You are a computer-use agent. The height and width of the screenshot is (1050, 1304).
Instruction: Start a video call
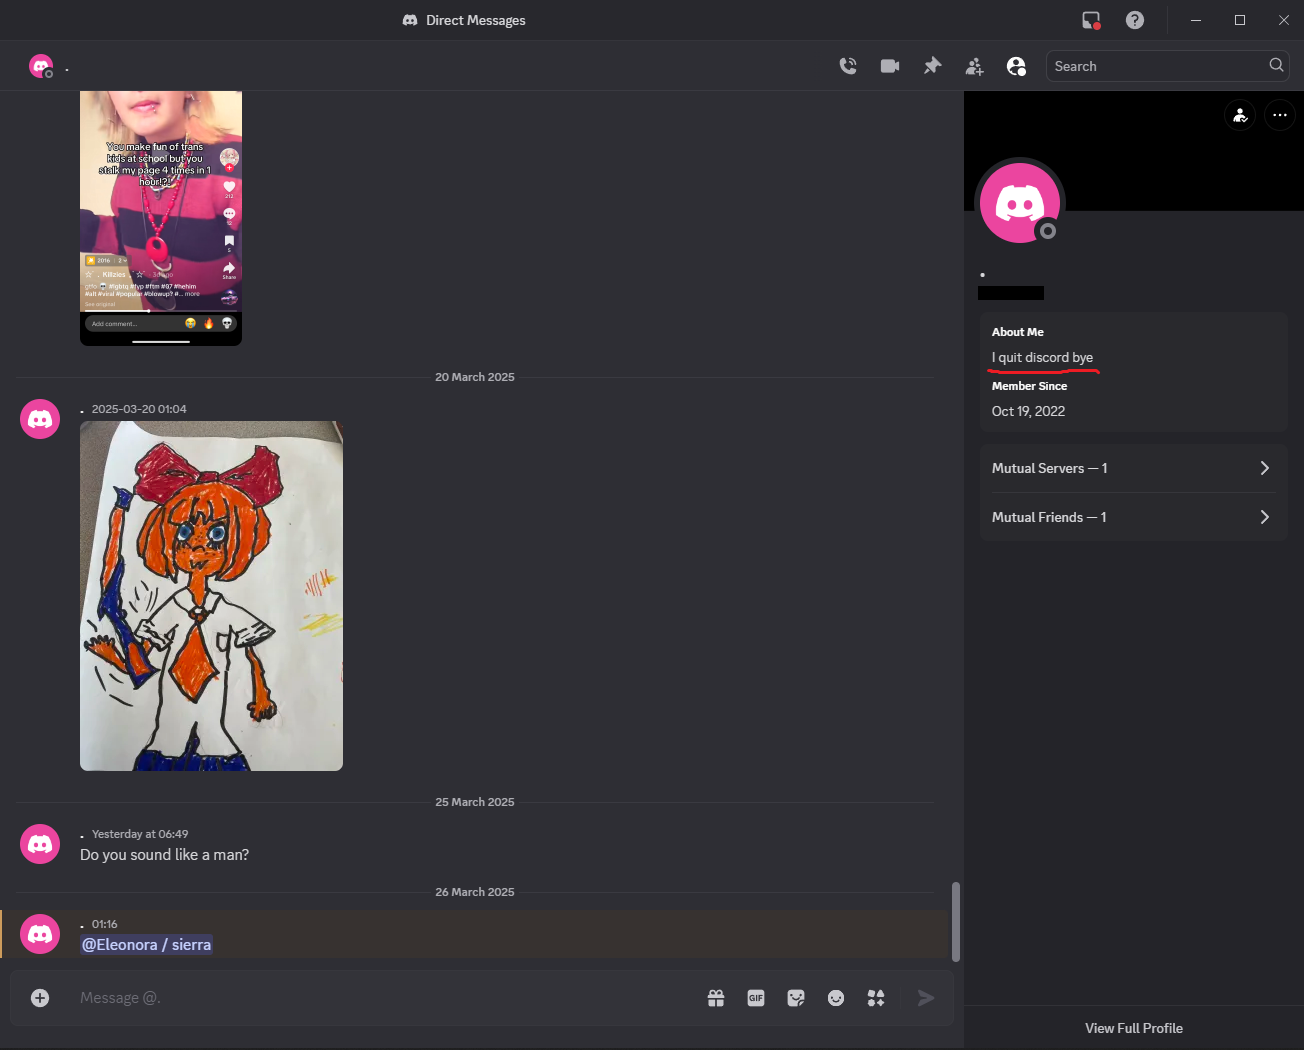coord(890,66)
